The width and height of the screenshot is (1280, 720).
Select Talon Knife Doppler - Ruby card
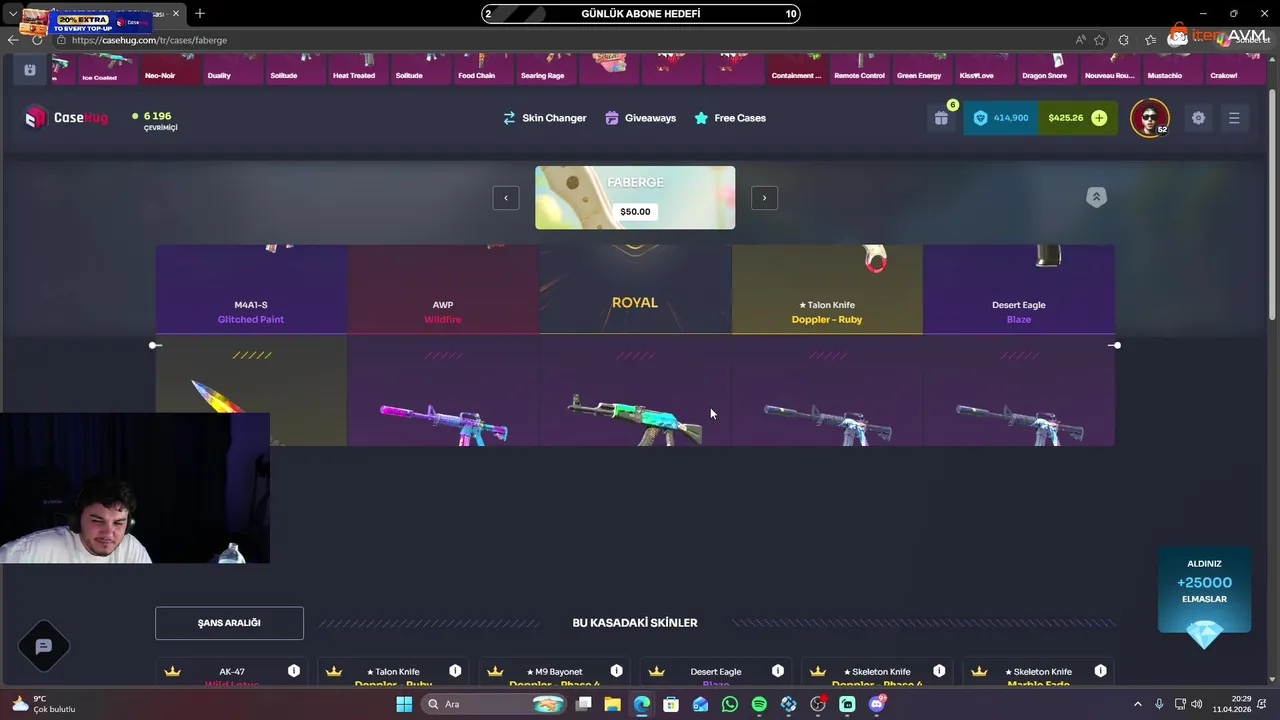[x=827, y=289]
